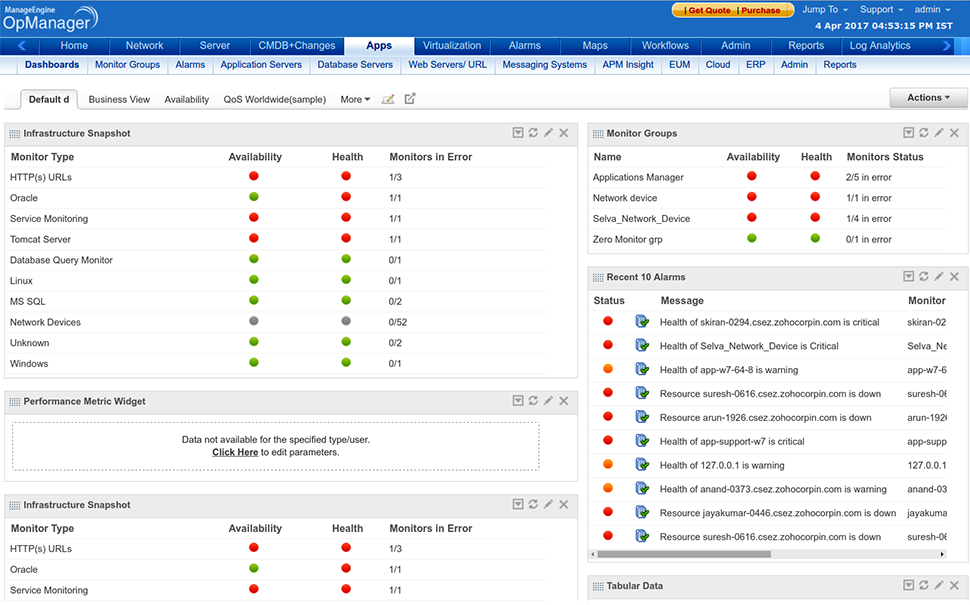The image size is (970, 605).
Task: Refresh the Performance Metric Widget
Action: (533, 401)
